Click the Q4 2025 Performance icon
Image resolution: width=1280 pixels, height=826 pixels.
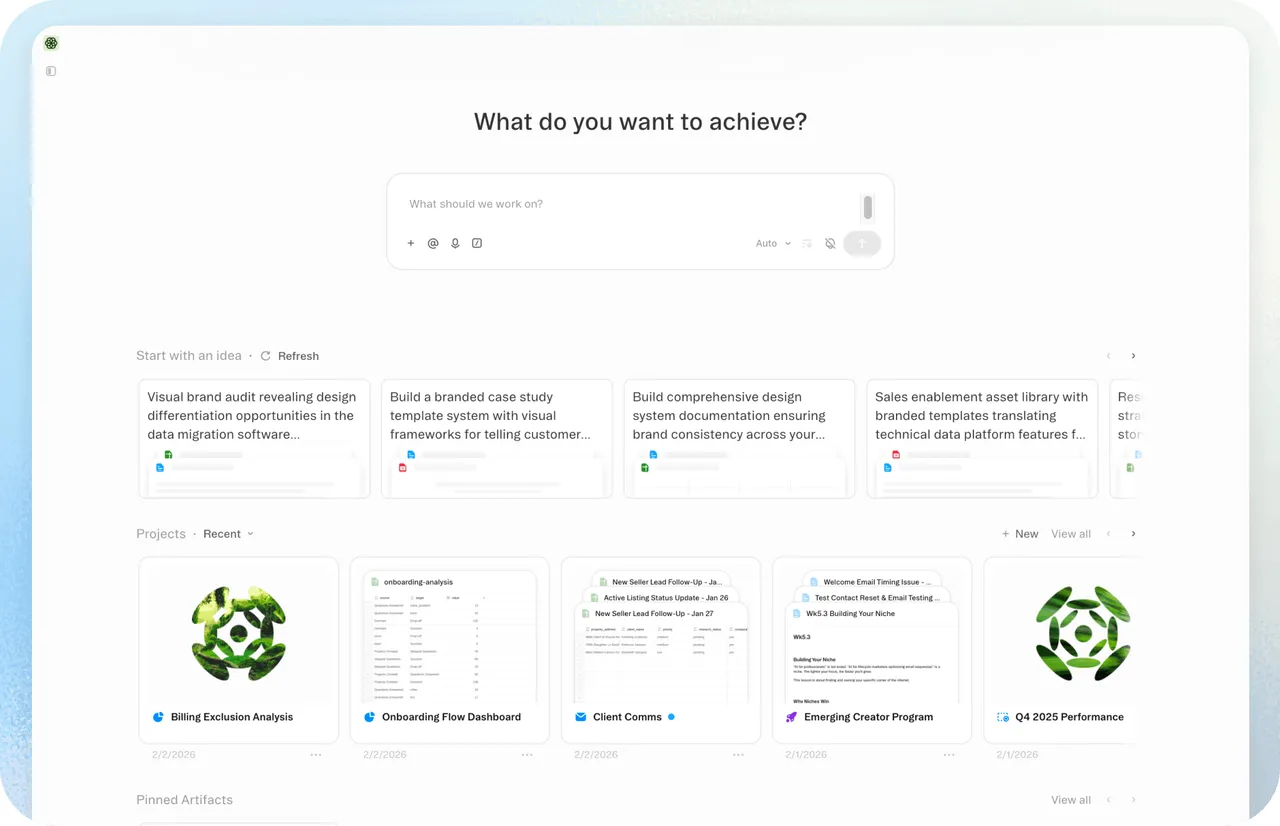(1003, 717)
